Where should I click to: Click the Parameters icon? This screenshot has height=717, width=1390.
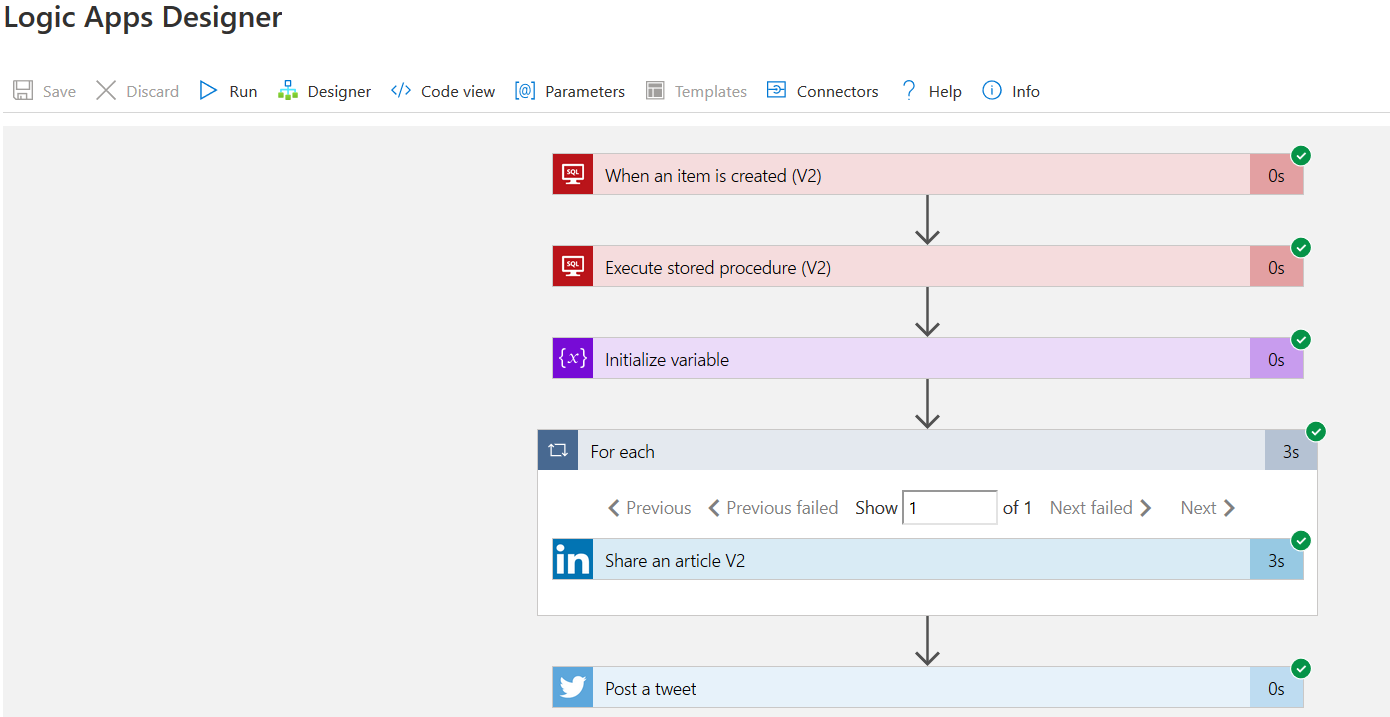click(x=525, y=91)
